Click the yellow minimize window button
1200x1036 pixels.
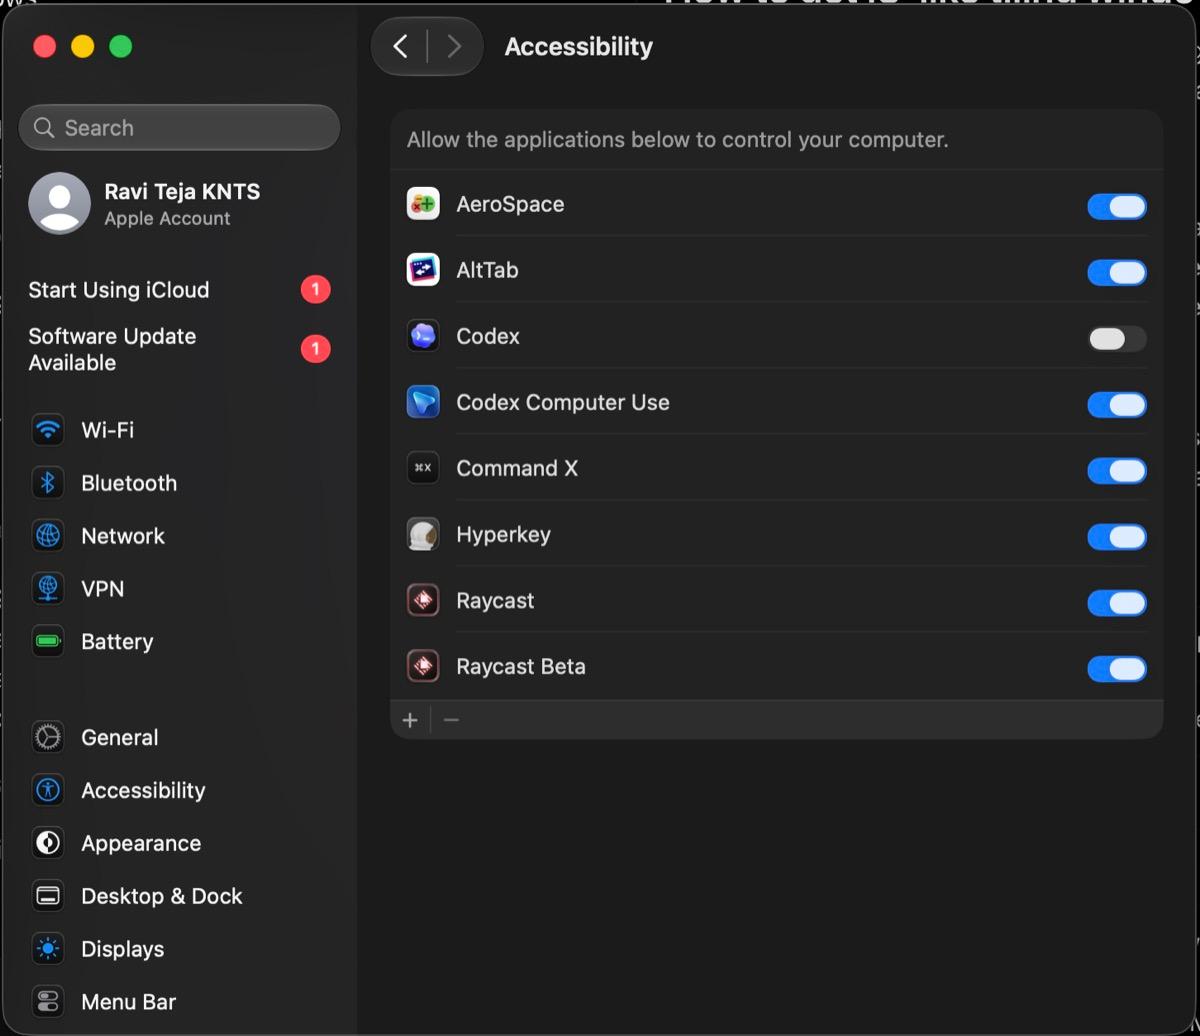point(83,46)
